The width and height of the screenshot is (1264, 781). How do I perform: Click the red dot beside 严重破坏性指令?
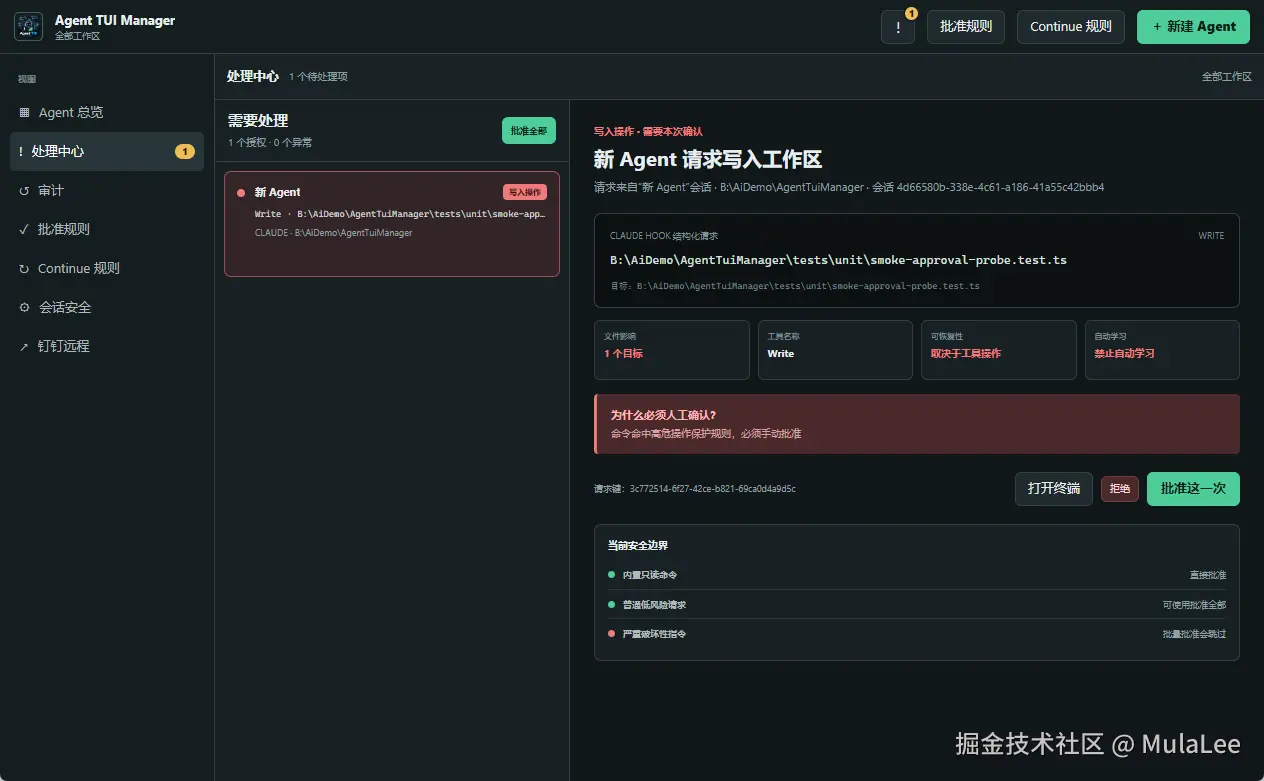click(x=611, y=633)
